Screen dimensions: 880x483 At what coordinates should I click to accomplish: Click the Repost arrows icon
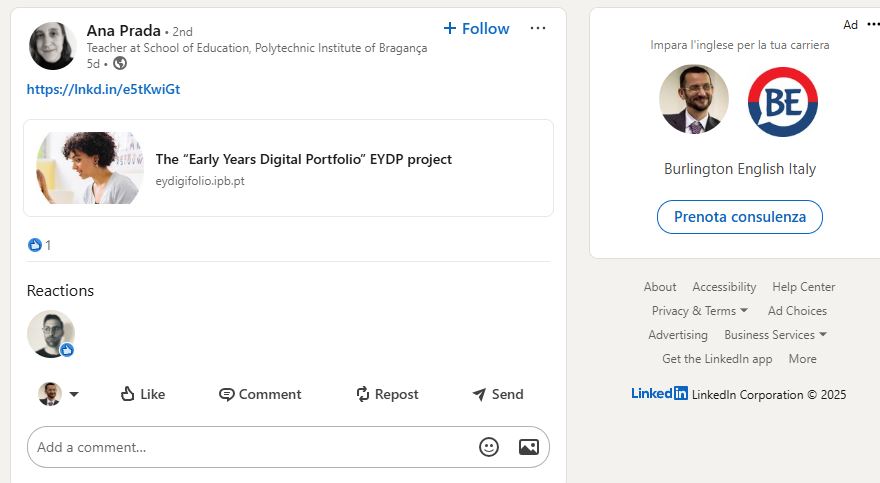tap(363, 394)
